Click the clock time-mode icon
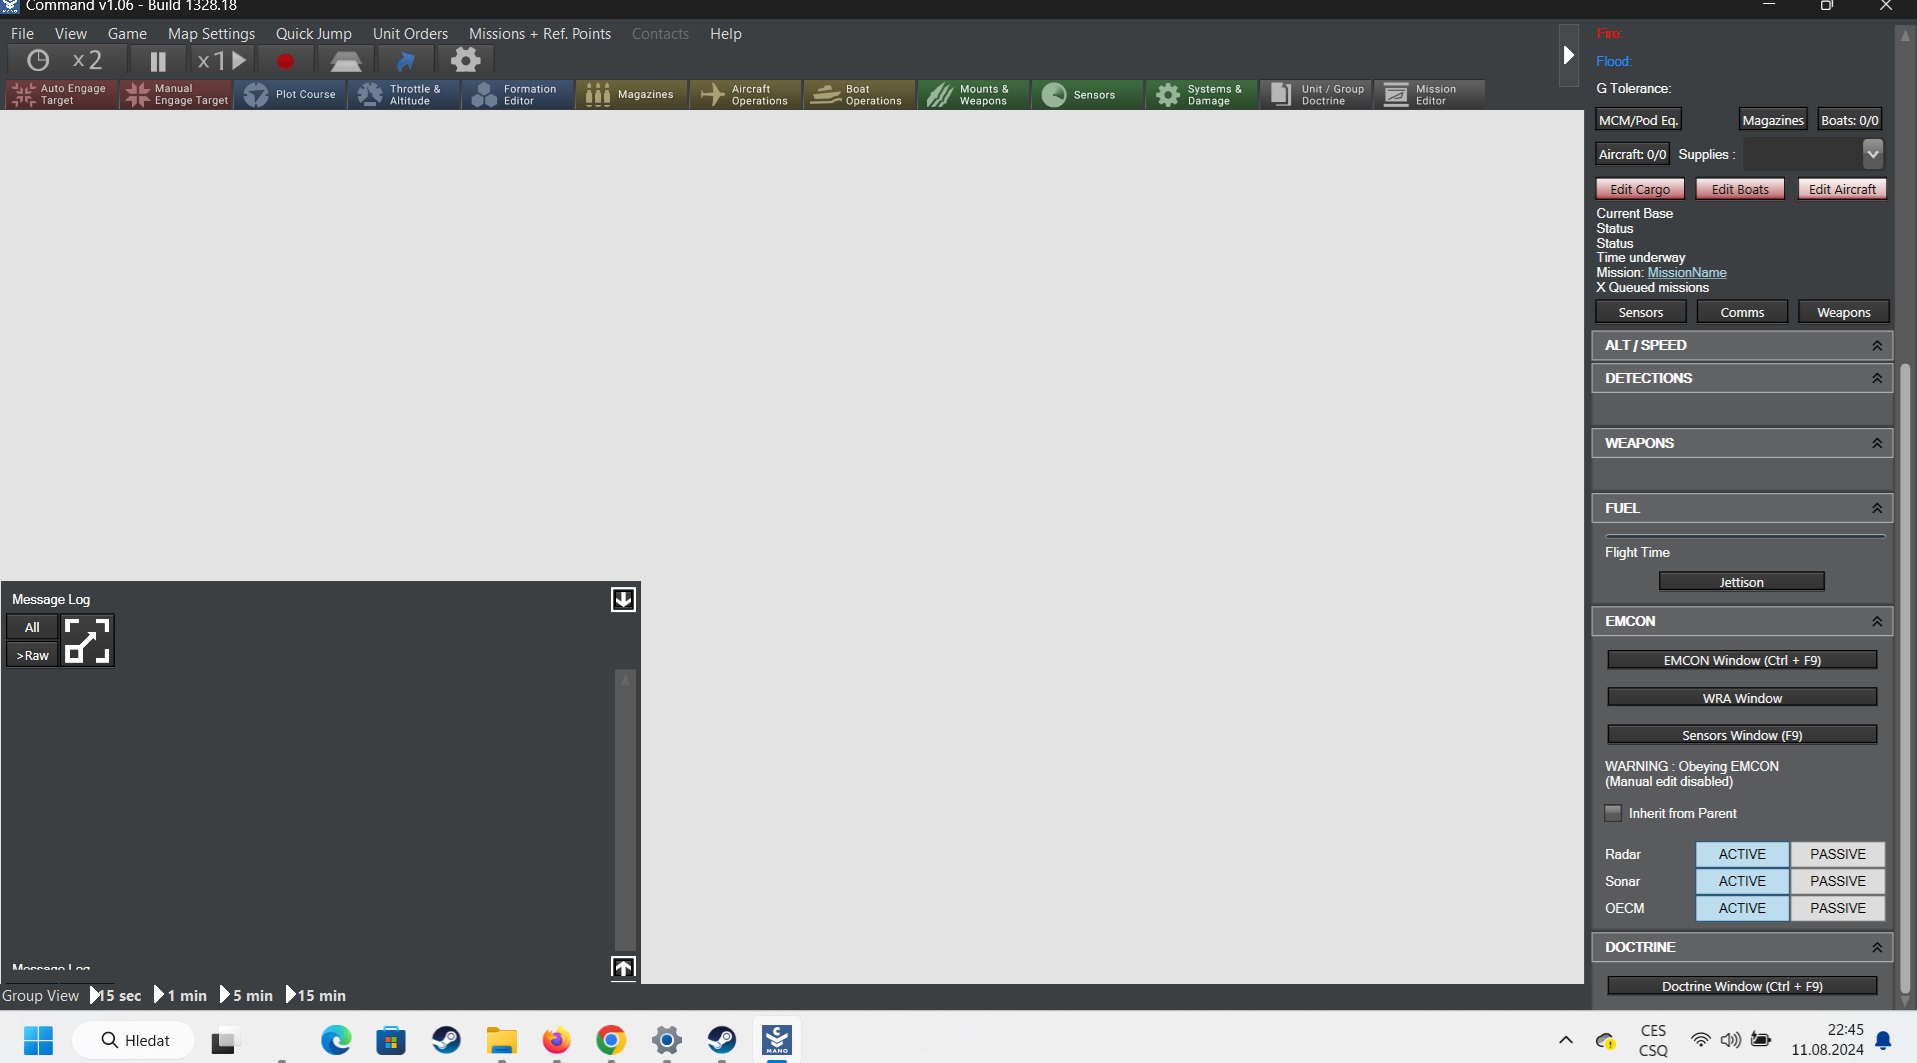1917x1063 pixels. (x=38, y=61)
